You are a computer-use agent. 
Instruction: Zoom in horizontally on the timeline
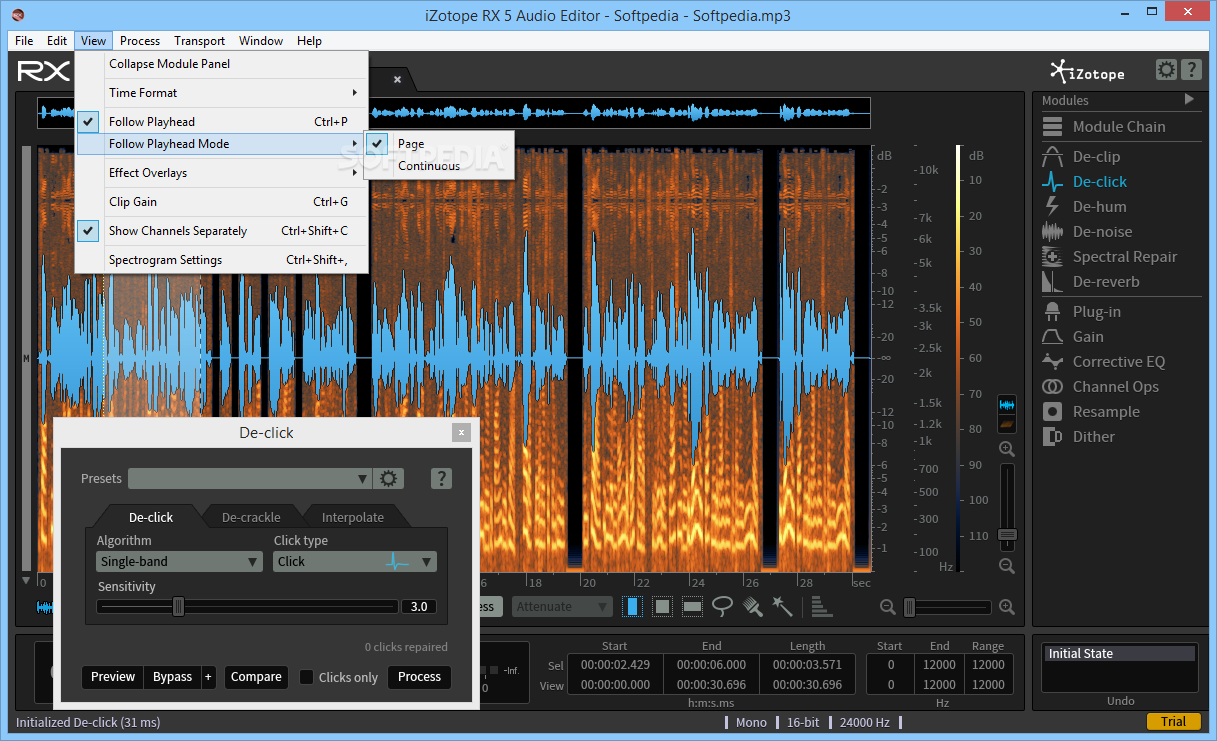point(1007,607)
